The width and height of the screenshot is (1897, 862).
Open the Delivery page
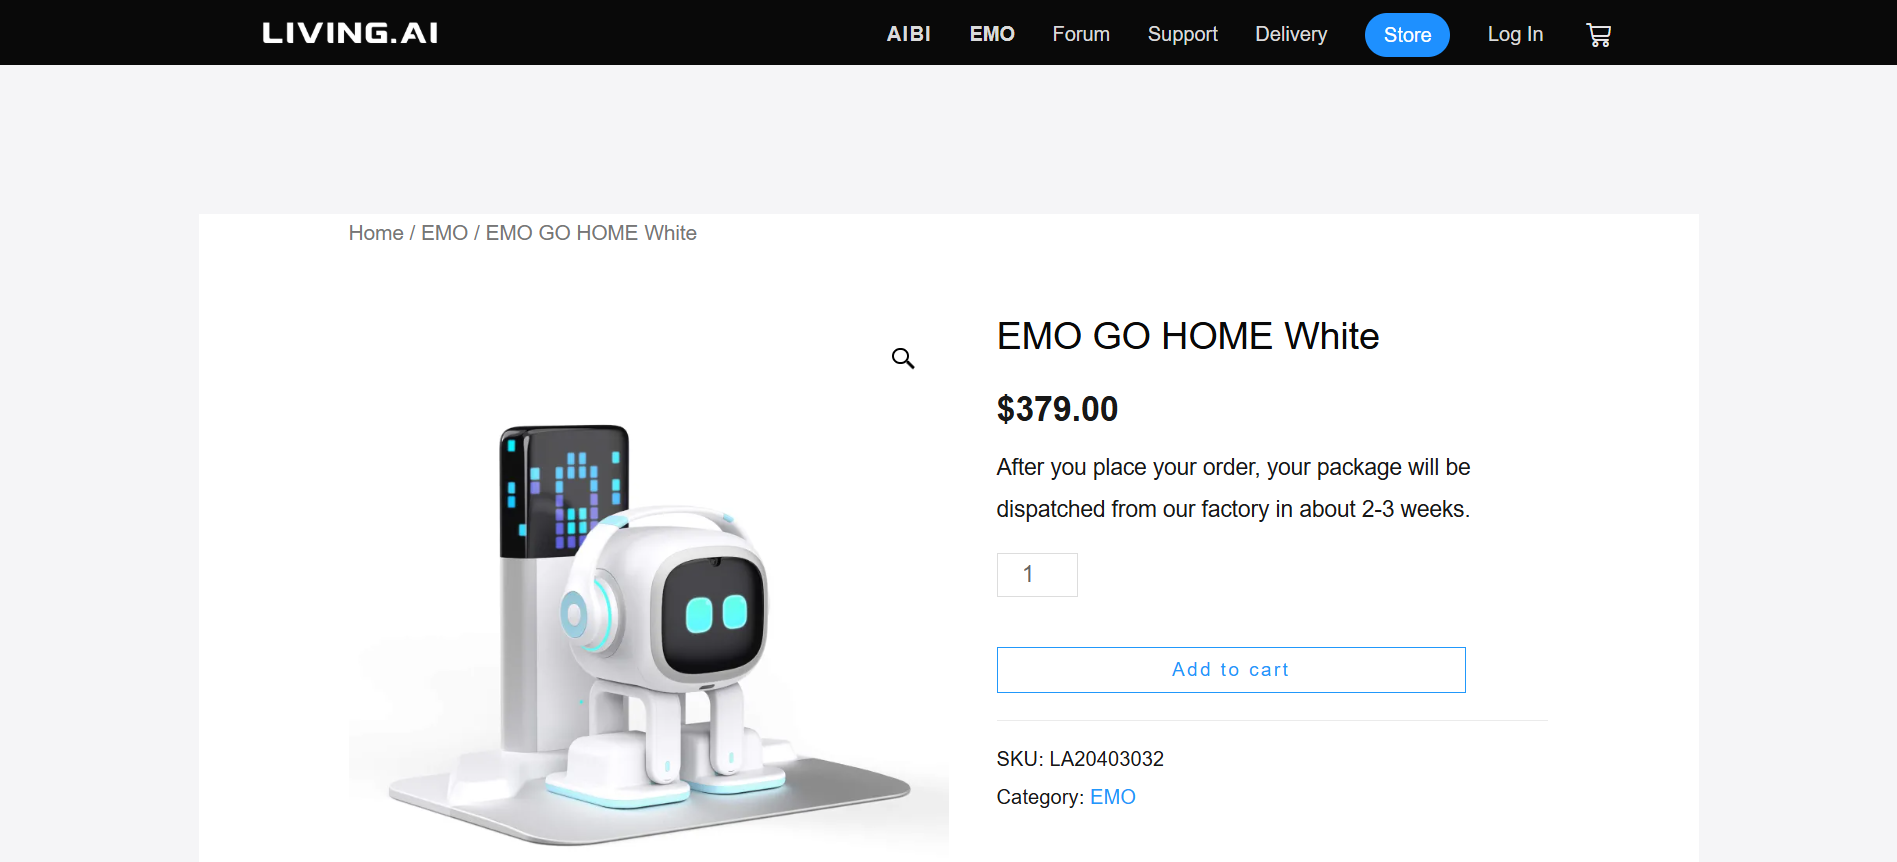(x=1291, y=34)
